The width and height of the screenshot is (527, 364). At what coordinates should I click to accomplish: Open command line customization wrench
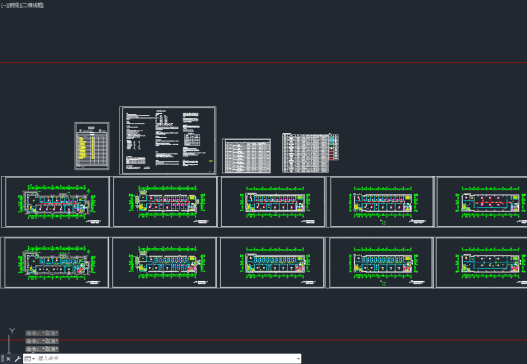(17, 359)
